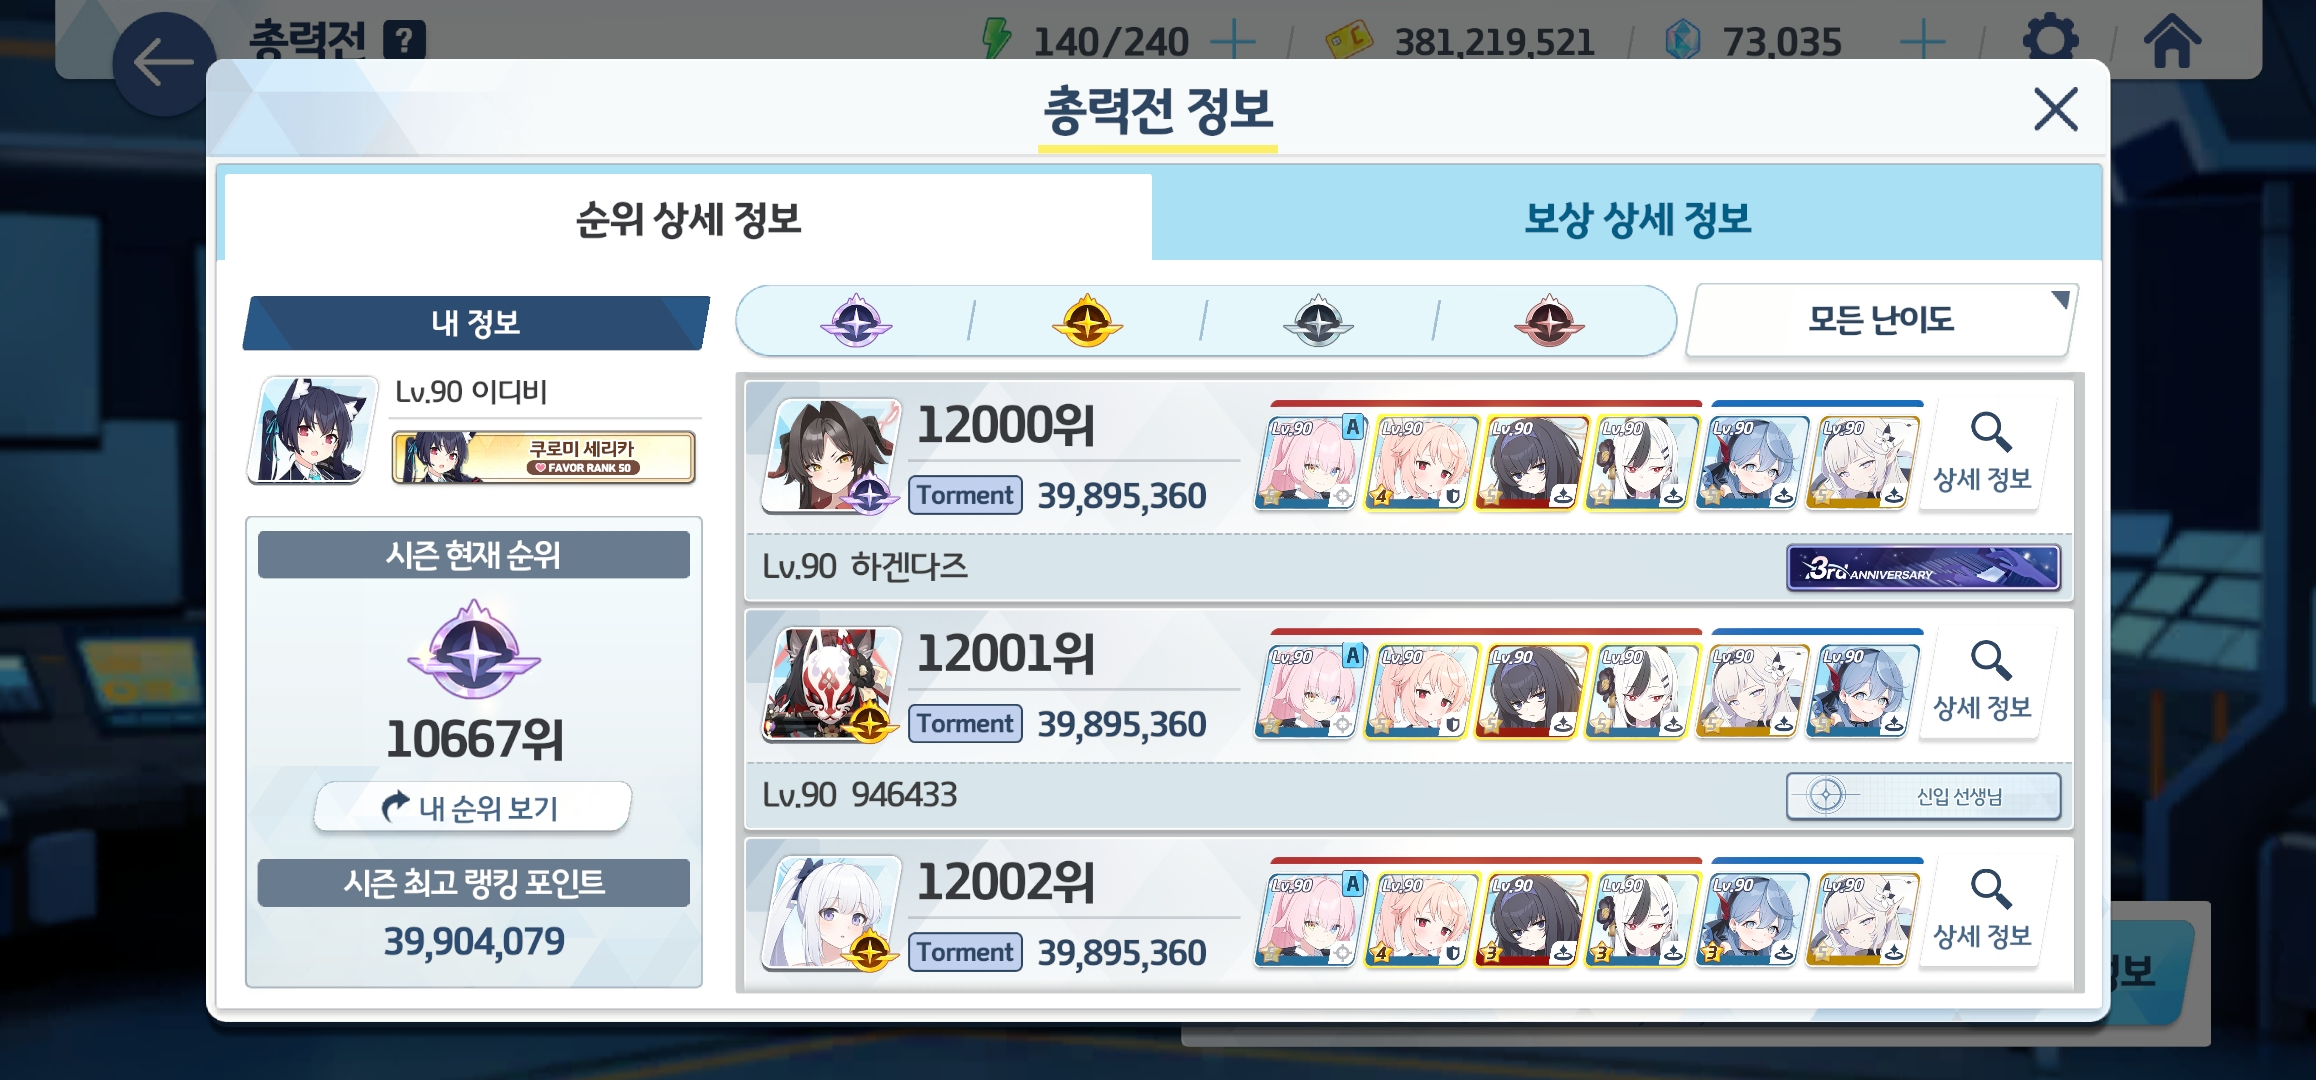Open the settings gear icon

click(2050, 41)
